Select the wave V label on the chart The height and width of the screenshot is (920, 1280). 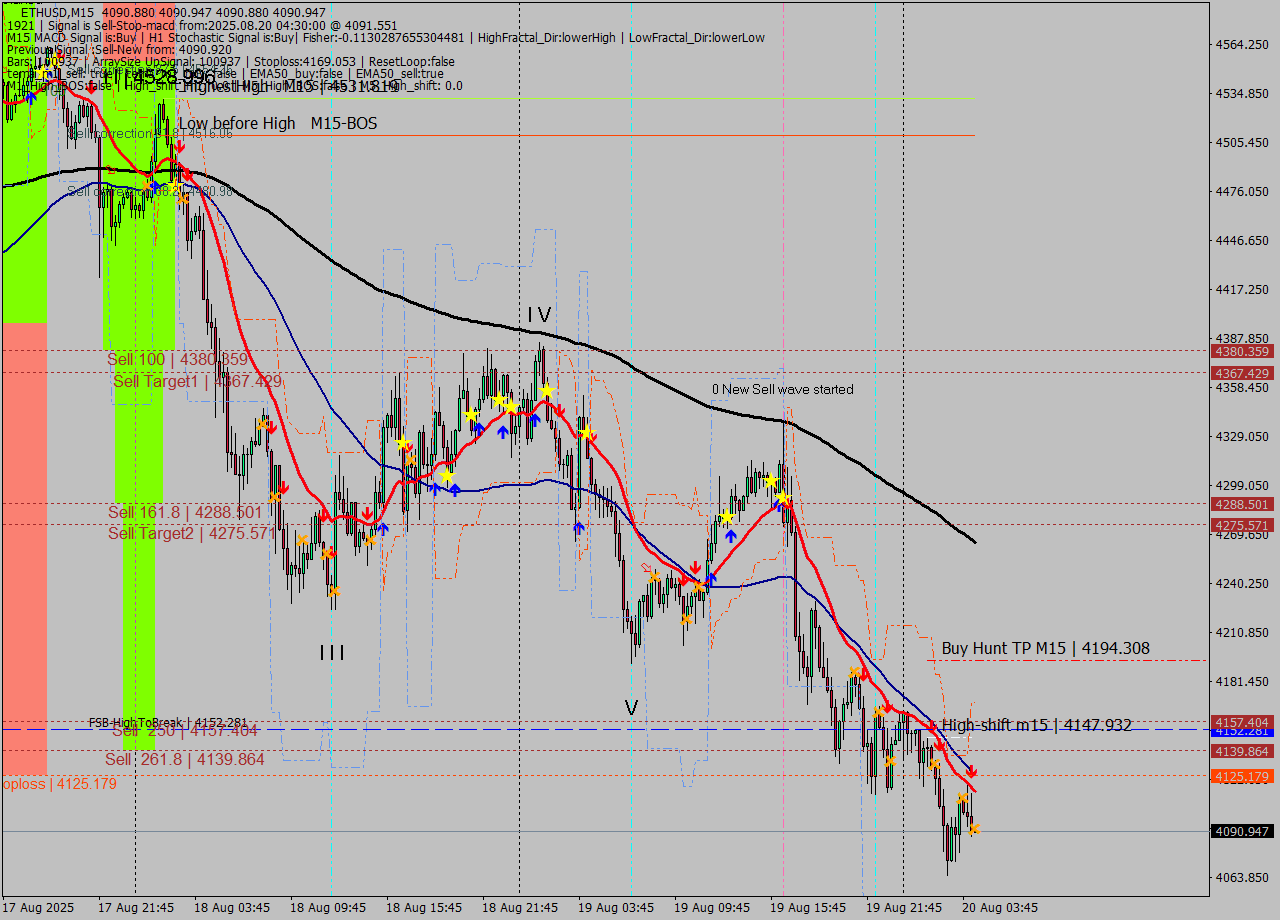coord(631,708)
